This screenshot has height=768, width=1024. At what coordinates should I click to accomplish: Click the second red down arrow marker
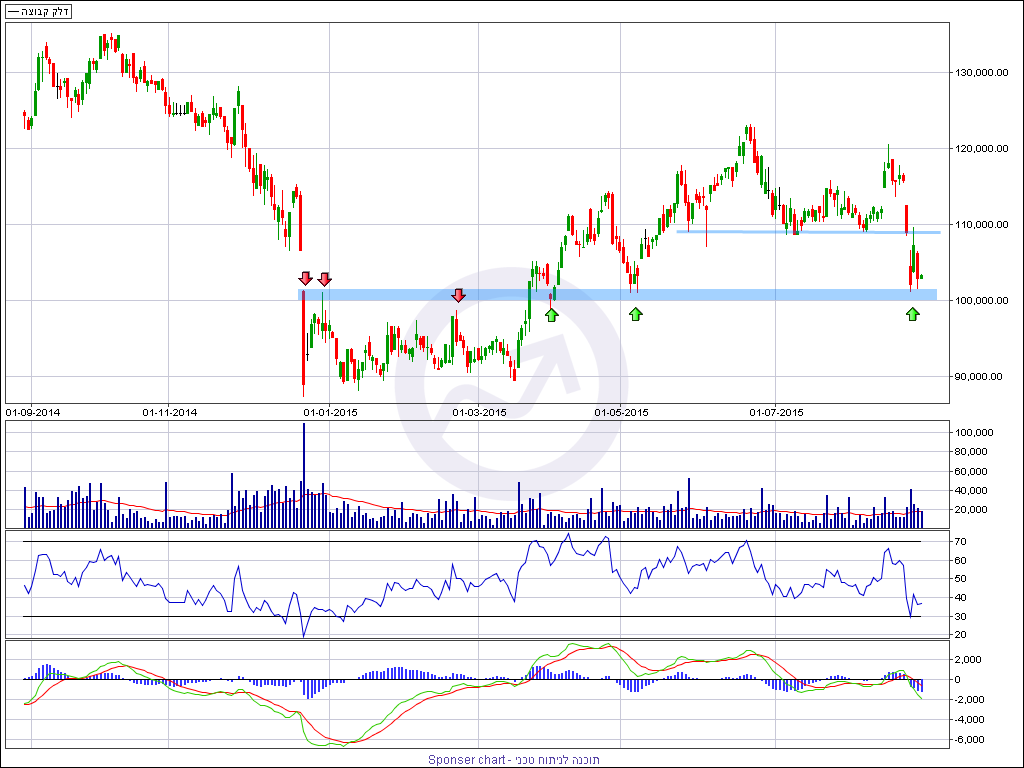[x=324, y=277]
